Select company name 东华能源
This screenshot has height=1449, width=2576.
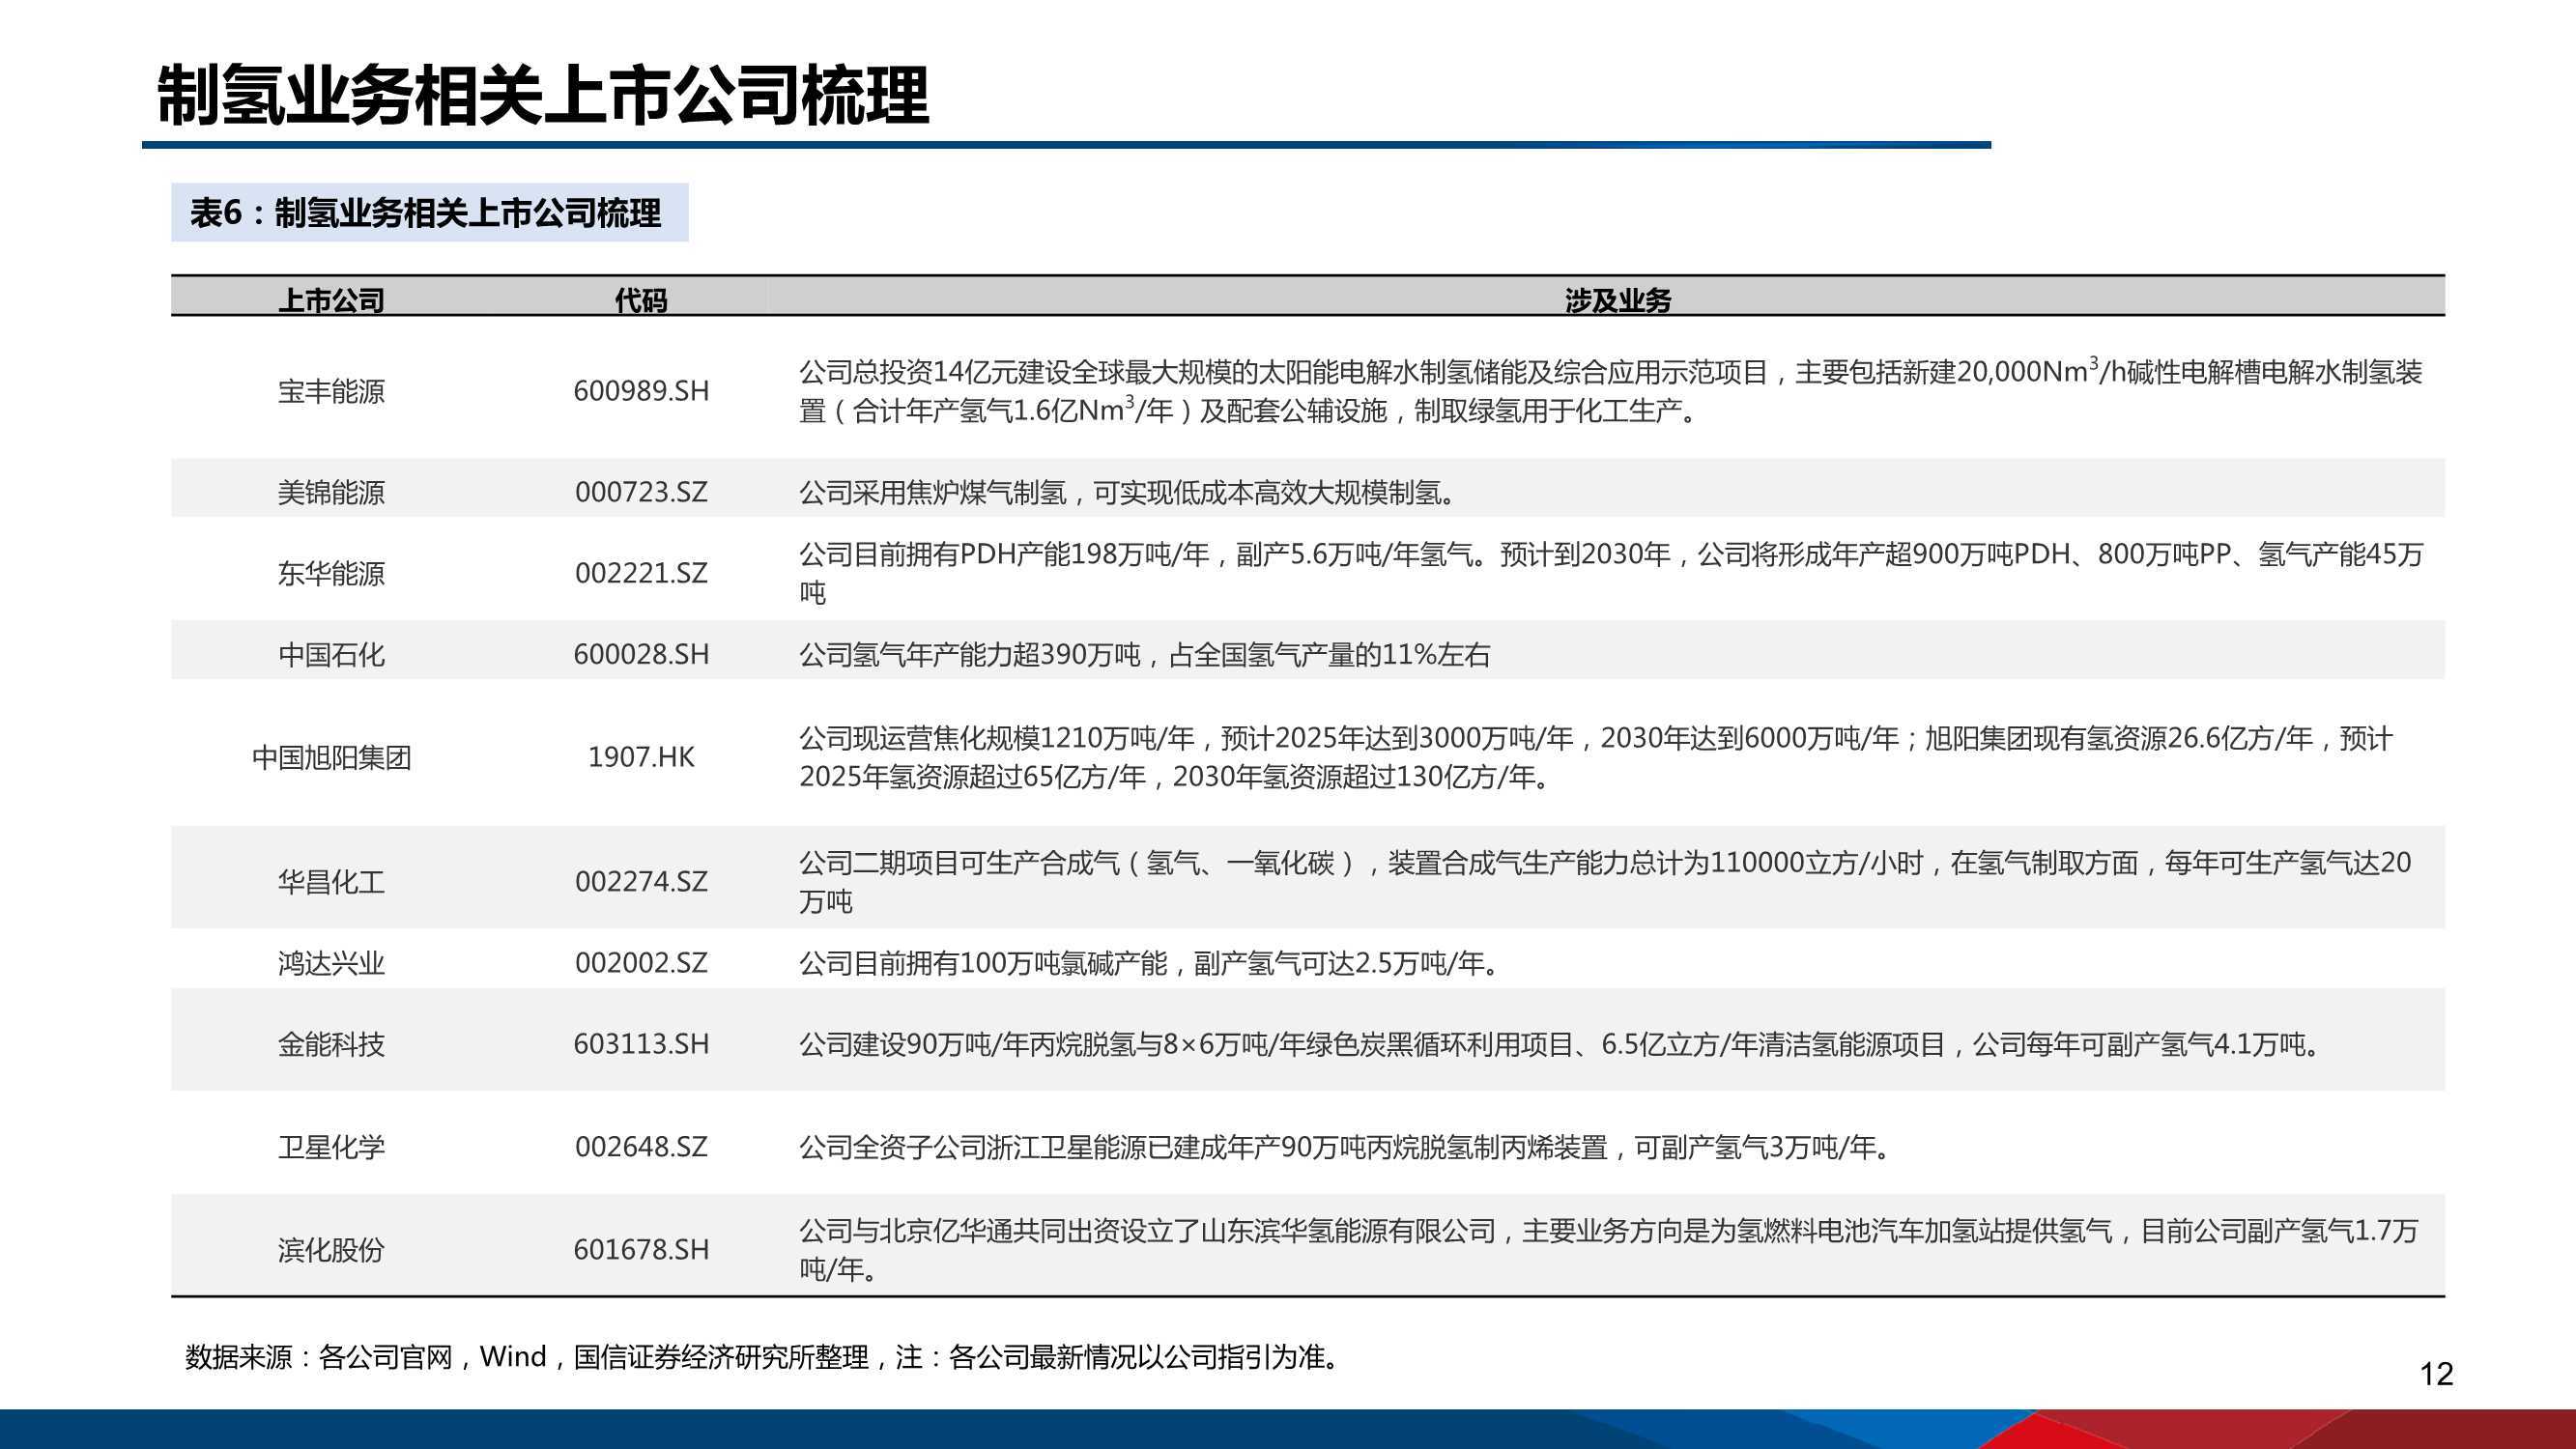(x=331, y=573)
